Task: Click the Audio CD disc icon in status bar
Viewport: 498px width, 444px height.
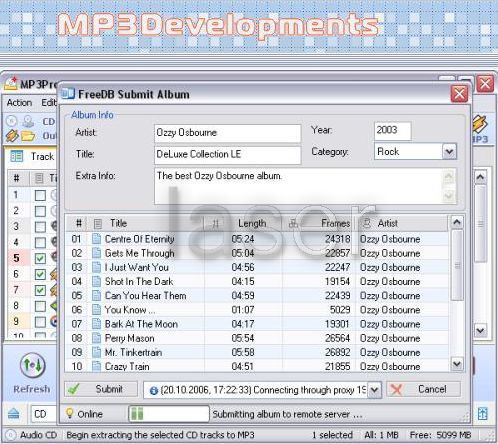Action: click(11, 435)
